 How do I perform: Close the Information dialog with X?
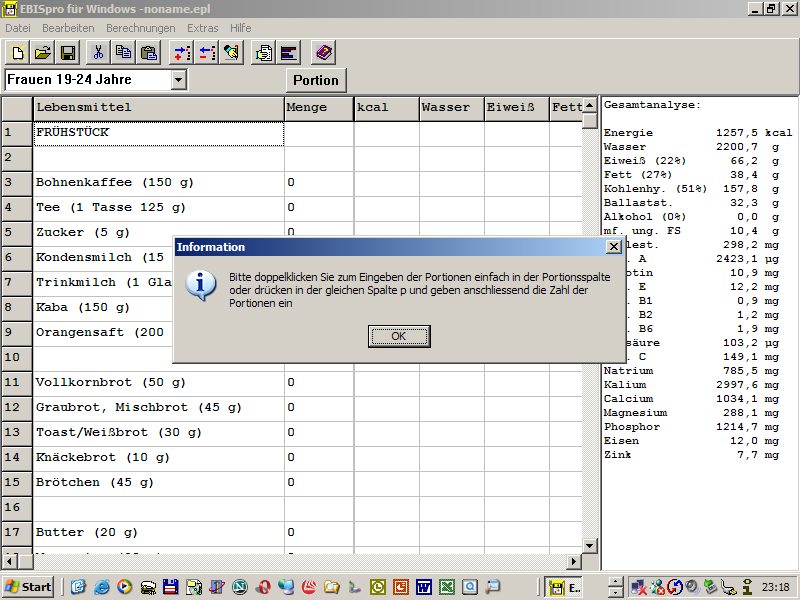[613, 247]
